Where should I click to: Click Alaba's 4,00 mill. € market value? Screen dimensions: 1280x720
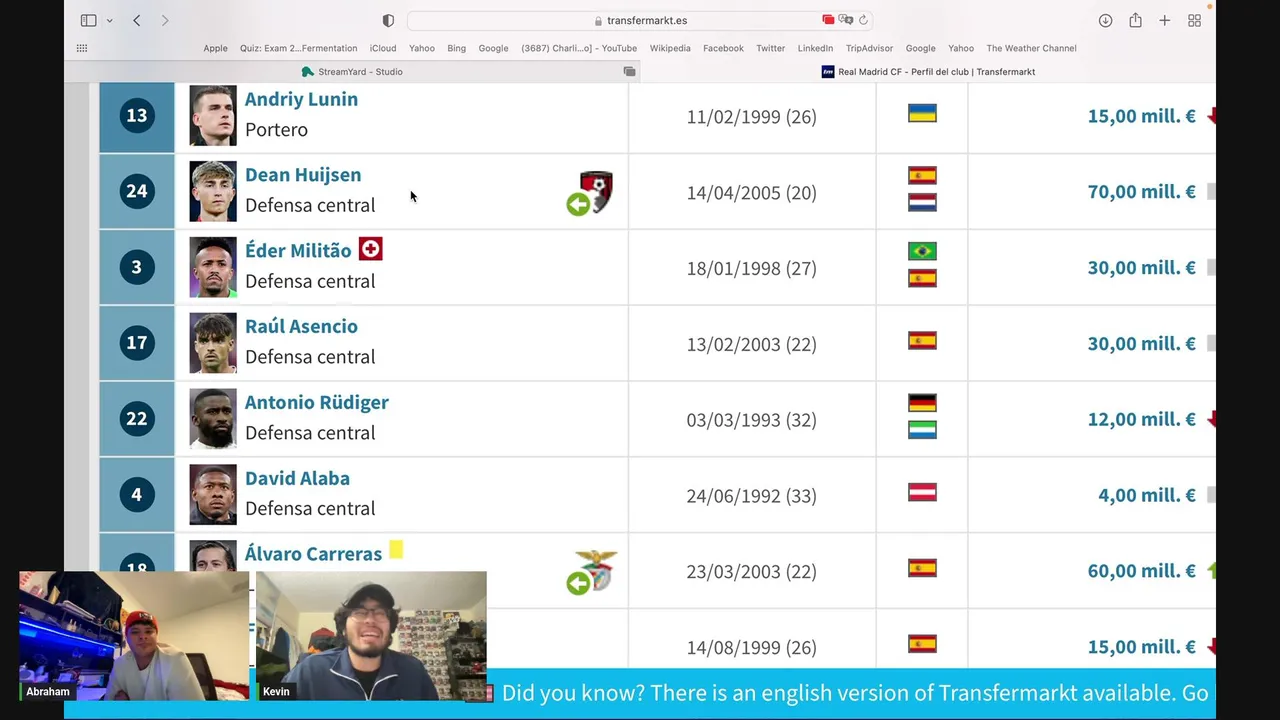1147,495
